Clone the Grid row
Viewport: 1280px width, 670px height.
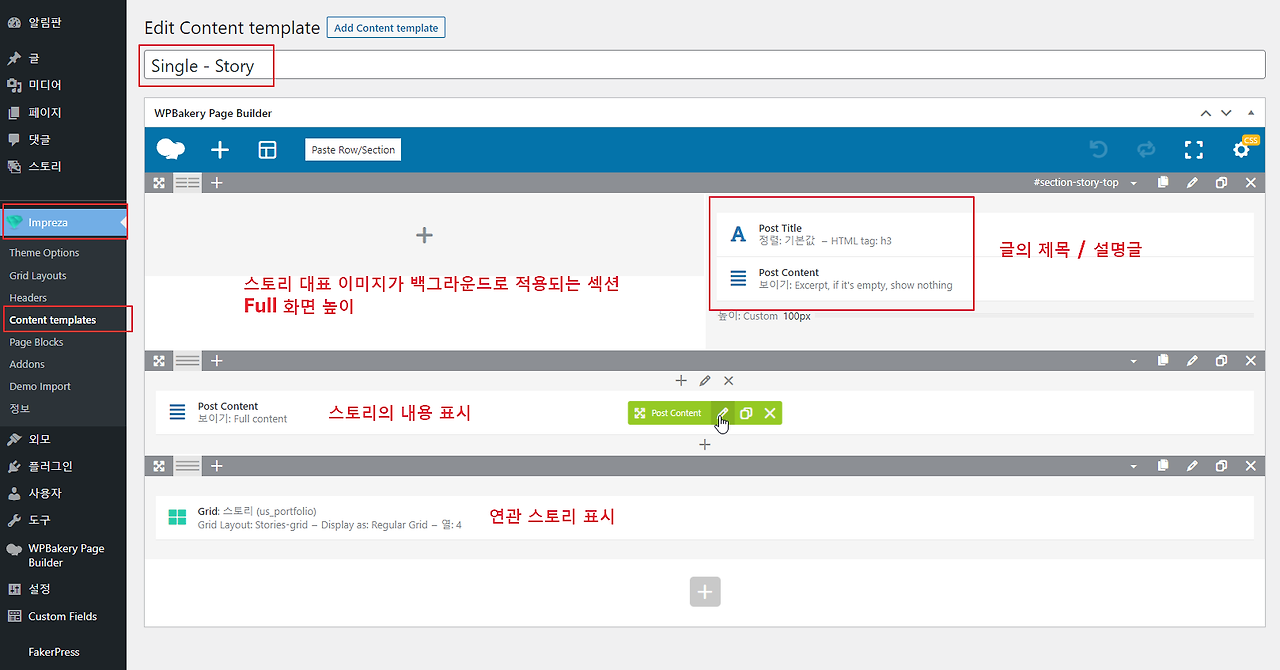(1221, 467)
